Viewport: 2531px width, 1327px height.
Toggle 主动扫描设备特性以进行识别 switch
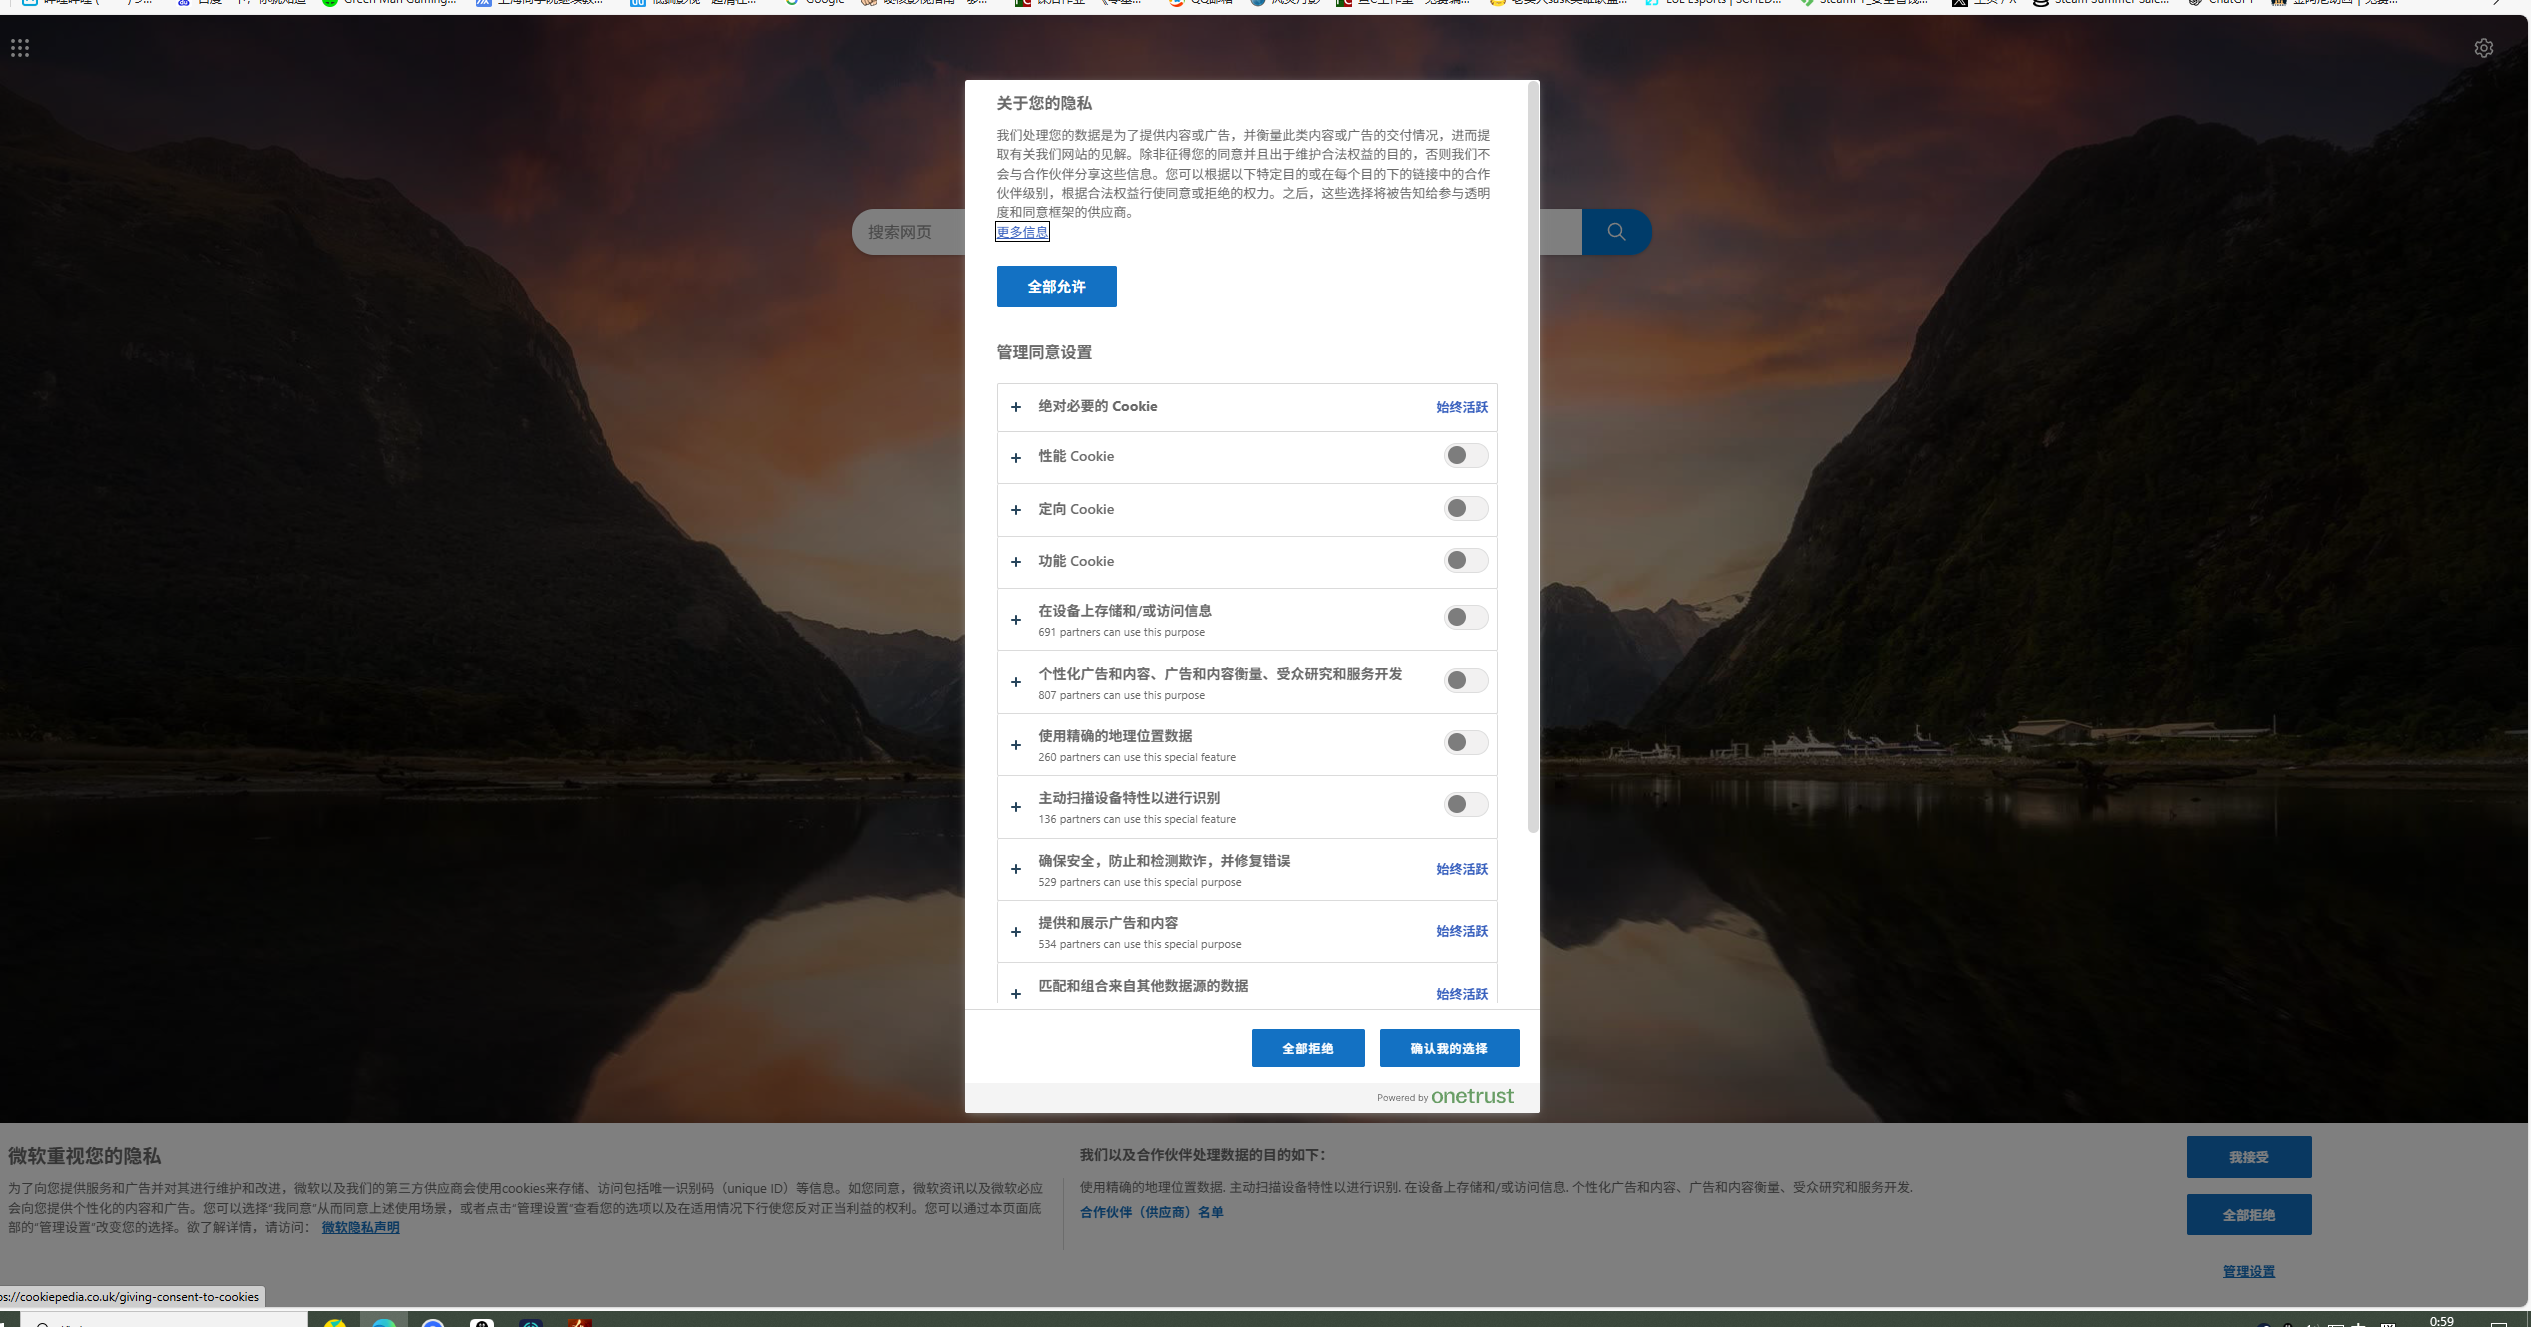point(1466,805)
